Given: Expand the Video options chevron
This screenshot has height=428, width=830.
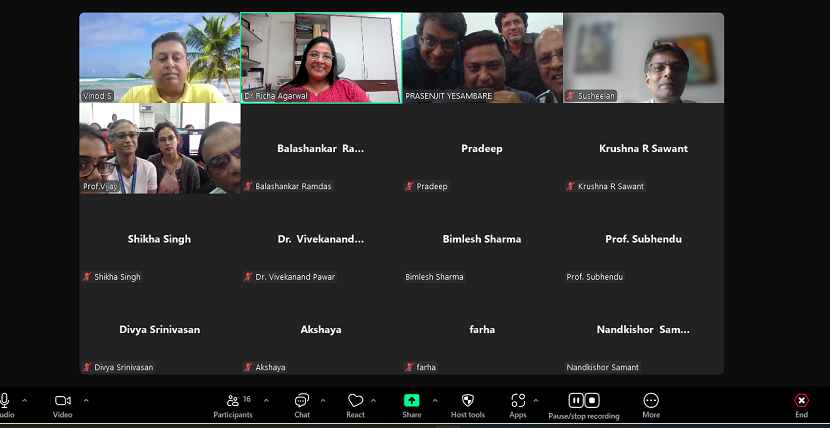Looking at the screenshot, I should point(86,400).
